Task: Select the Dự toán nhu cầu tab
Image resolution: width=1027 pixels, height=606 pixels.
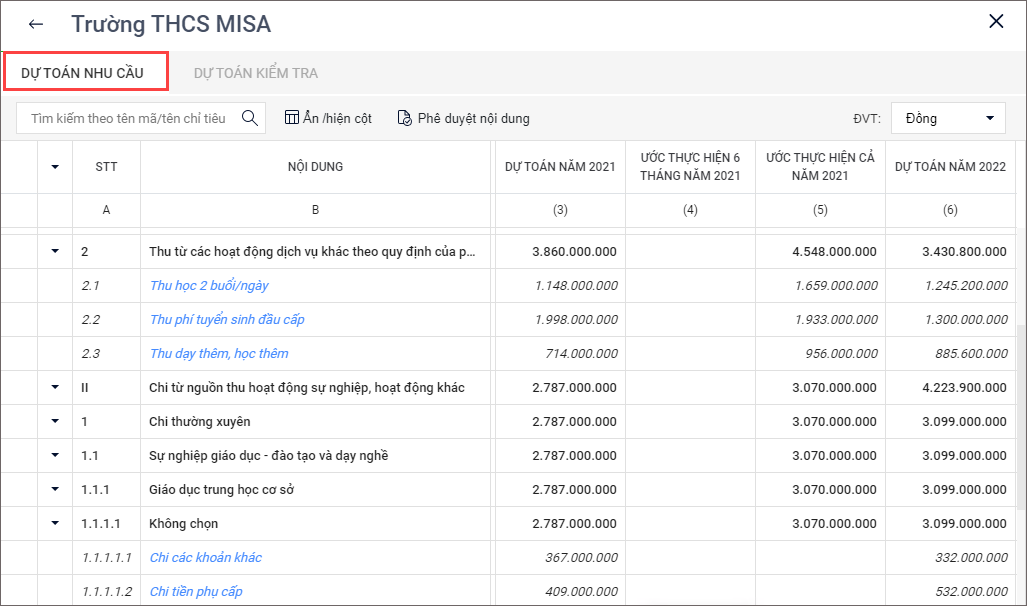Action: (x=83, y=73)
